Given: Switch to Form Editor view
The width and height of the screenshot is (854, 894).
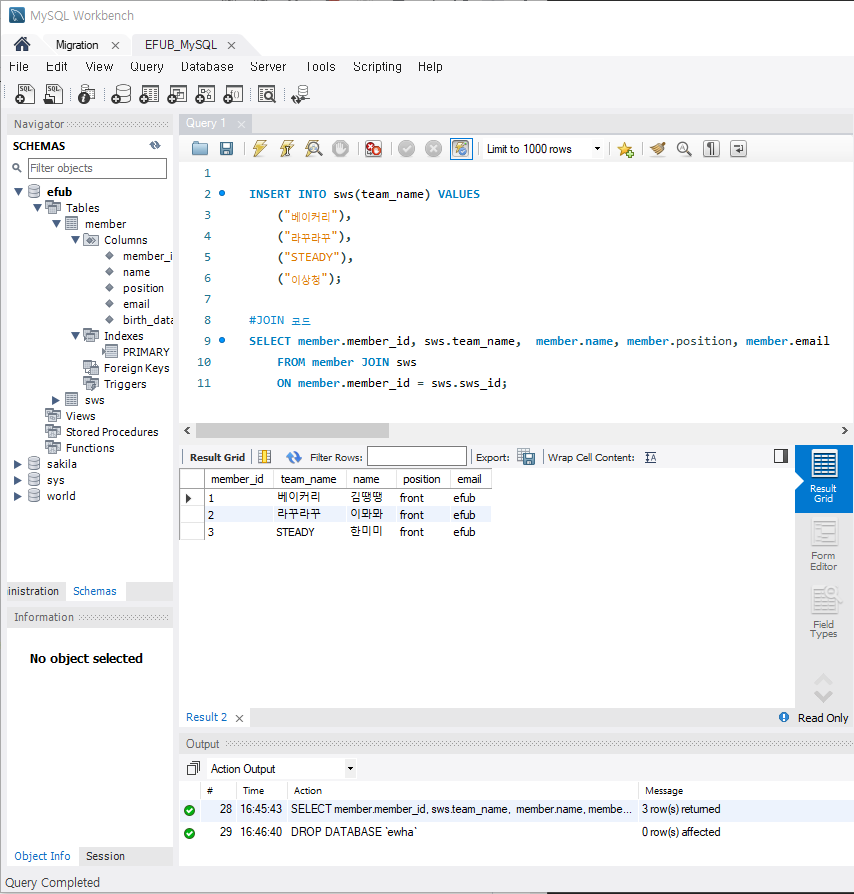Looking at the screenshot, I should [823, 545].
